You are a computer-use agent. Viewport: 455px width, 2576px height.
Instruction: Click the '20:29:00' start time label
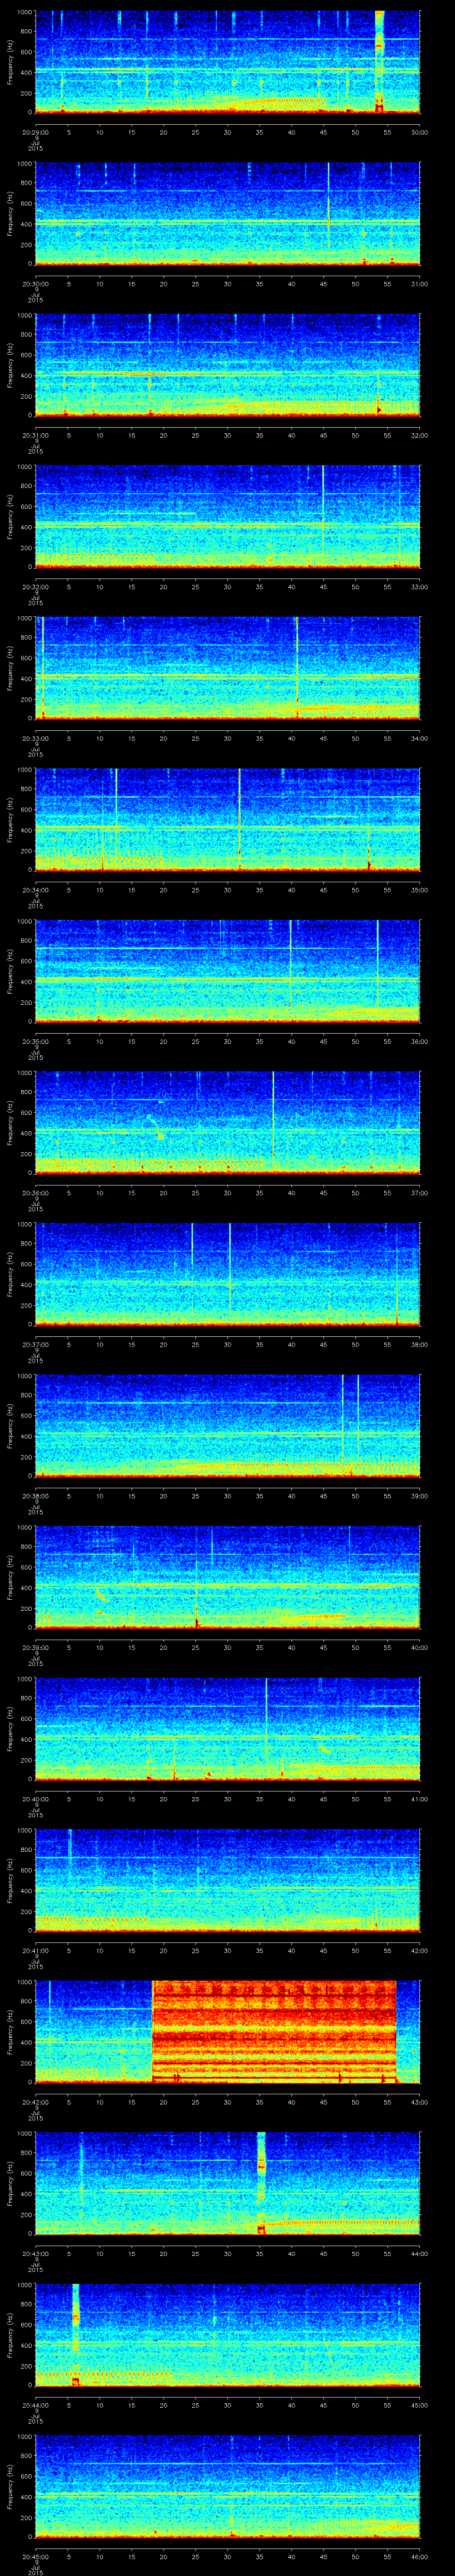coord(35,131)
